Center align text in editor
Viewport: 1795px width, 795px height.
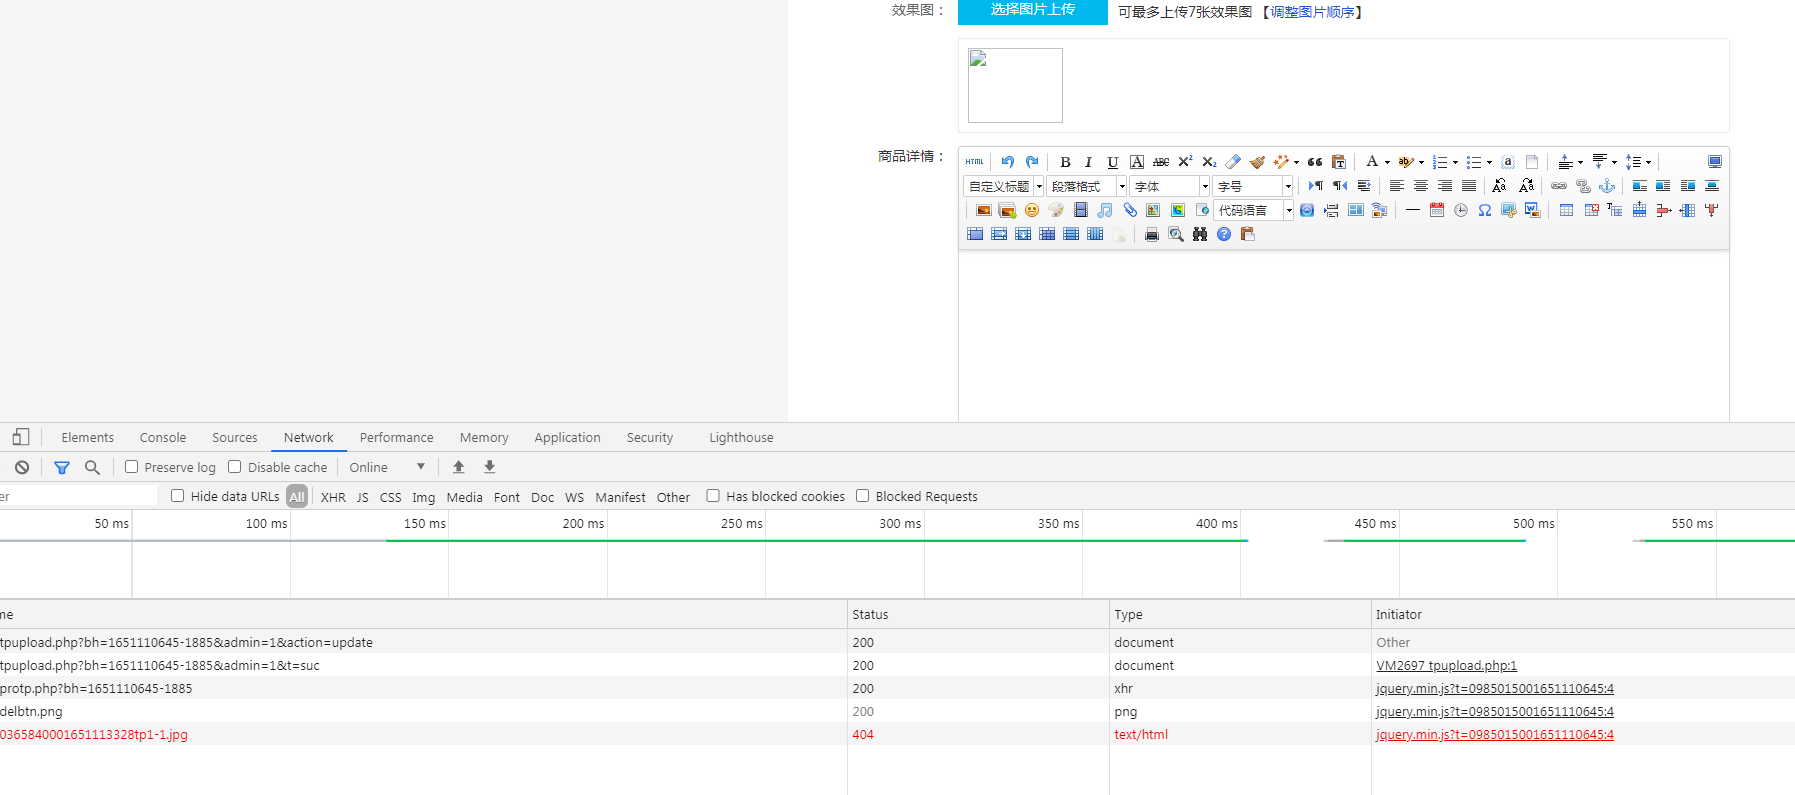pos(1421,186)
